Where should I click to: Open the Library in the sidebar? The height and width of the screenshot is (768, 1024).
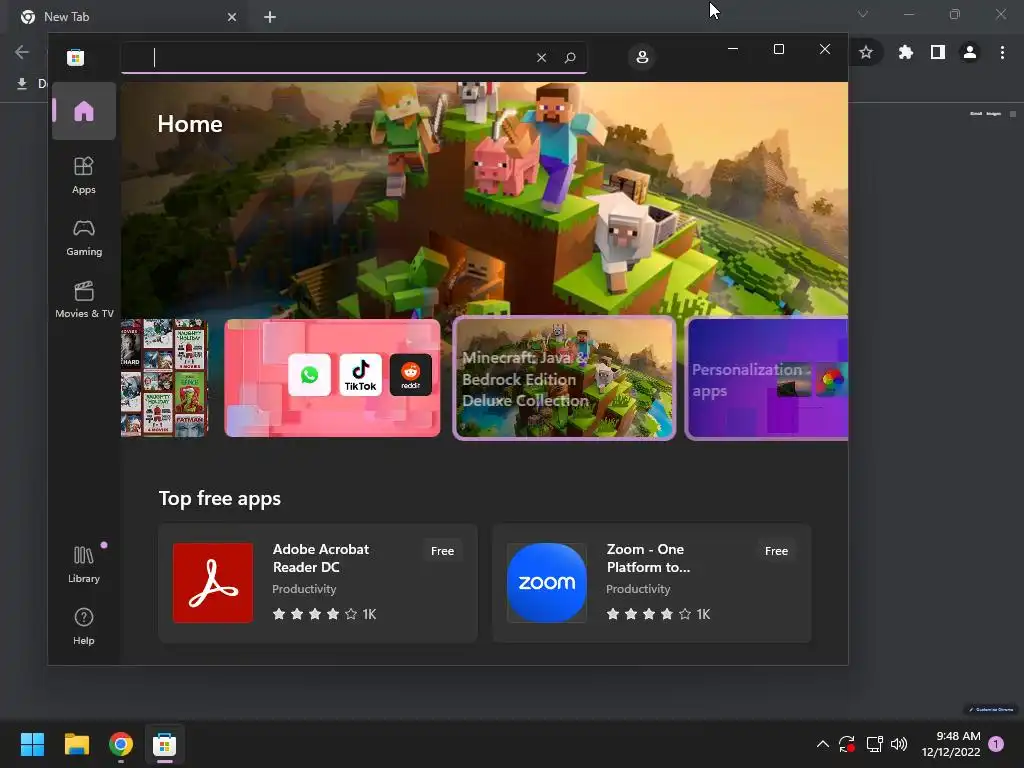click(x=84, y=564)
